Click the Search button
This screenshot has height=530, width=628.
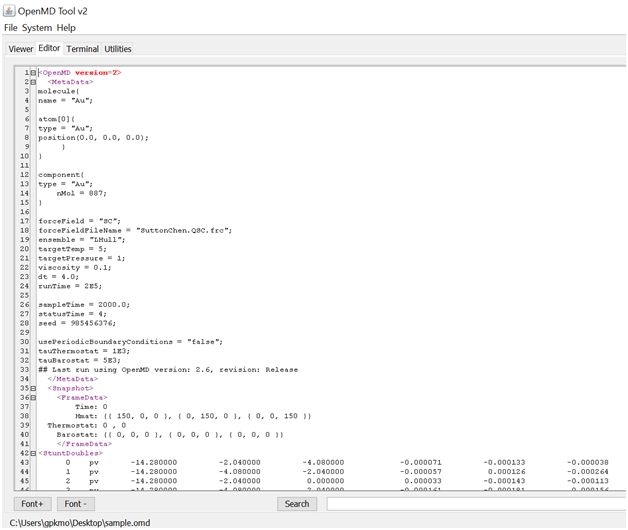click(x=297, y=504)
